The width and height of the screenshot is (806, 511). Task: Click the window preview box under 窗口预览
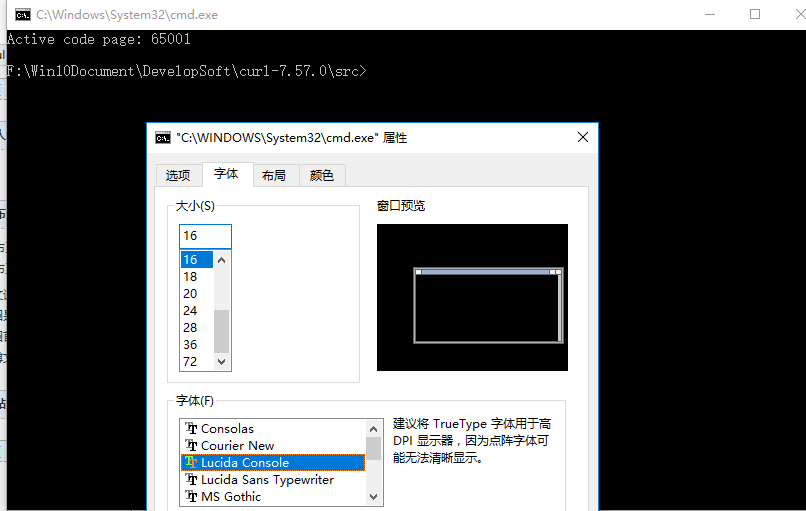(472, 297)
